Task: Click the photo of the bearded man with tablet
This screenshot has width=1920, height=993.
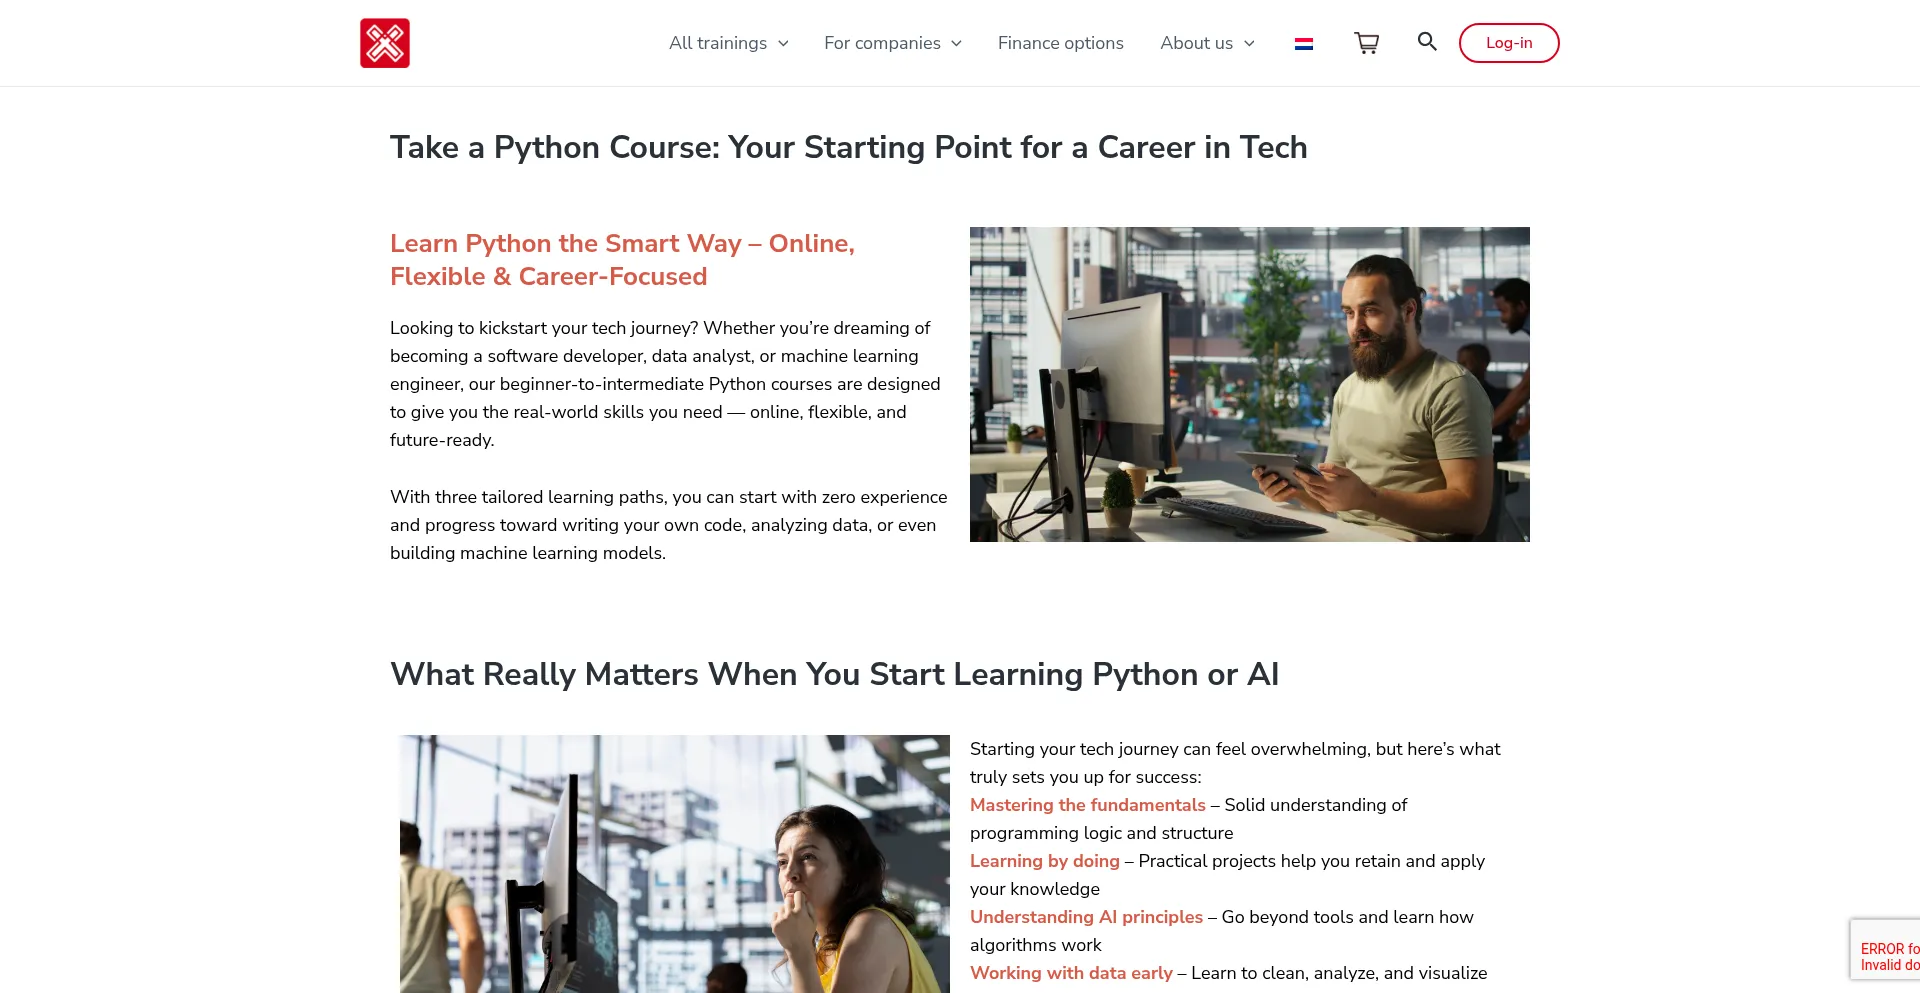Action: coord(1249,384)
